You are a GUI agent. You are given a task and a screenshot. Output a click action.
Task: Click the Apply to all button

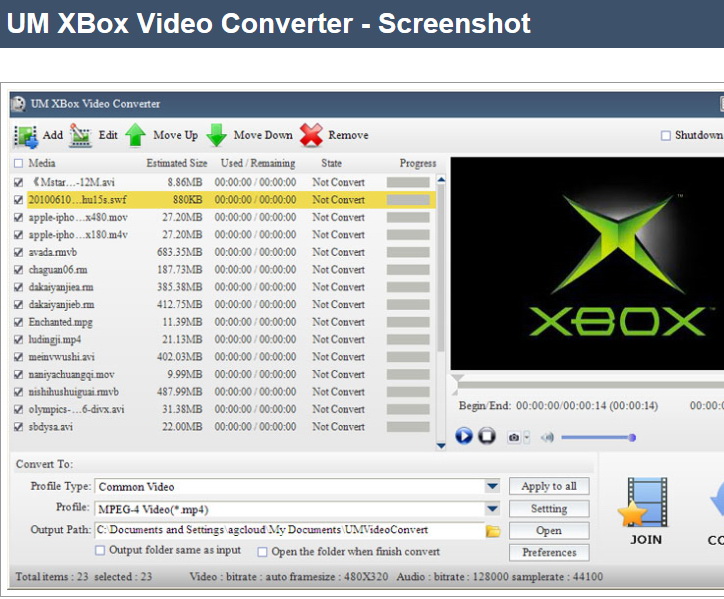point(549,486)
